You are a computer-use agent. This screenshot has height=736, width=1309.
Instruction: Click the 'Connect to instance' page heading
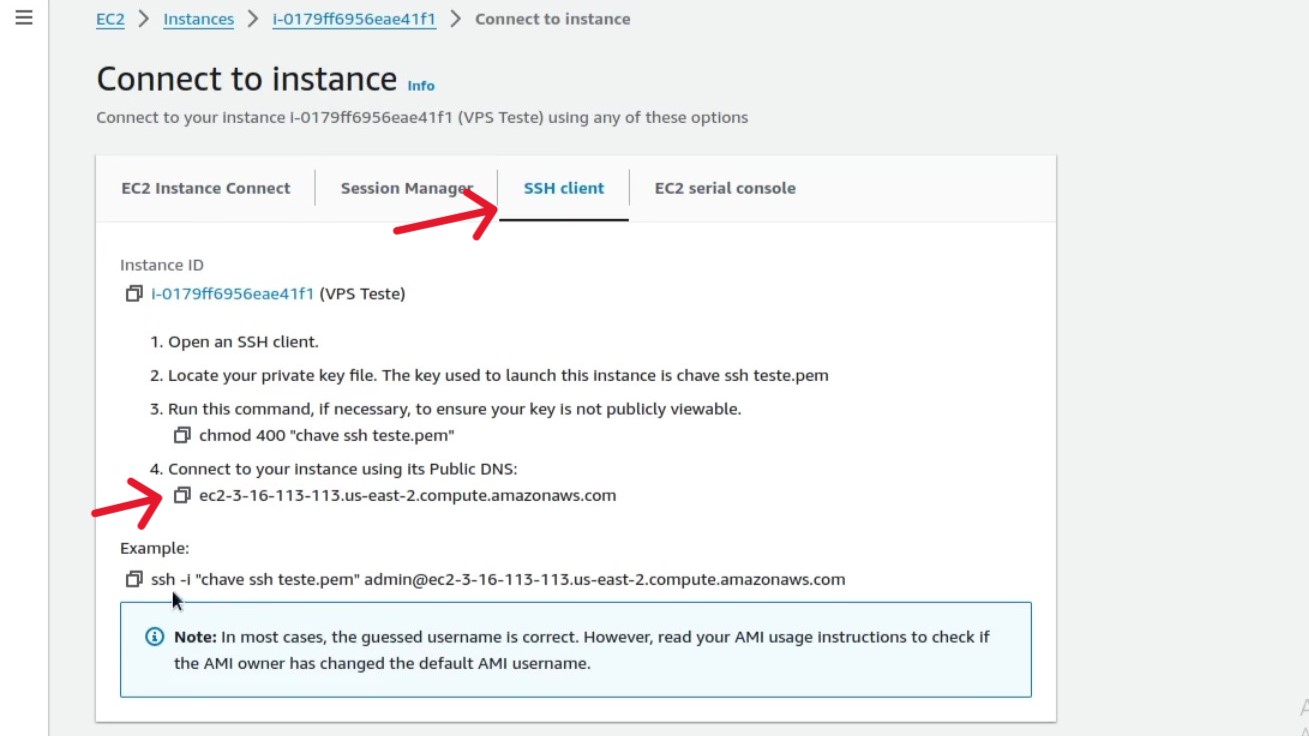(x=247, y=79)
